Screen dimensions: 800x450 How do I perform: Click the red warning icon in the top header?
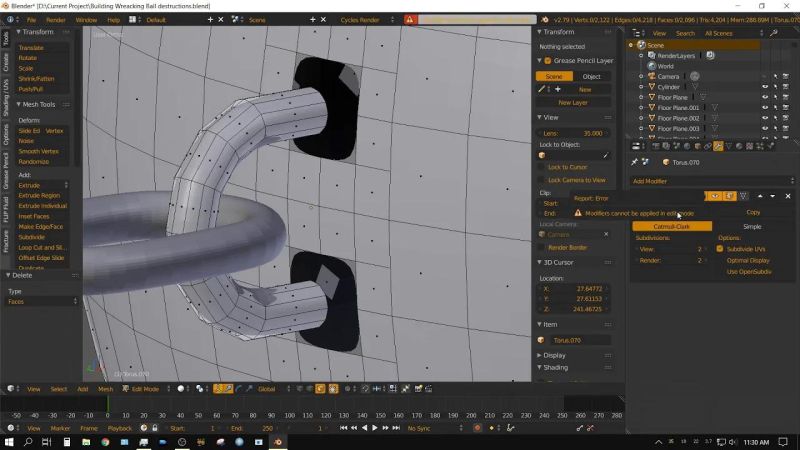409,19
